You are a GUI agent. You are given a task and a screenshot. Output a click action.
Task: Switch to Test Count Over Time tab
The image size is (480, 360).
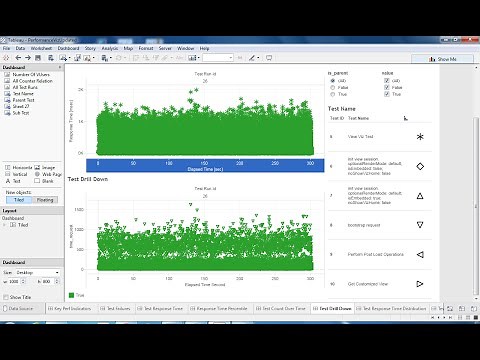[x=280, y=308]
